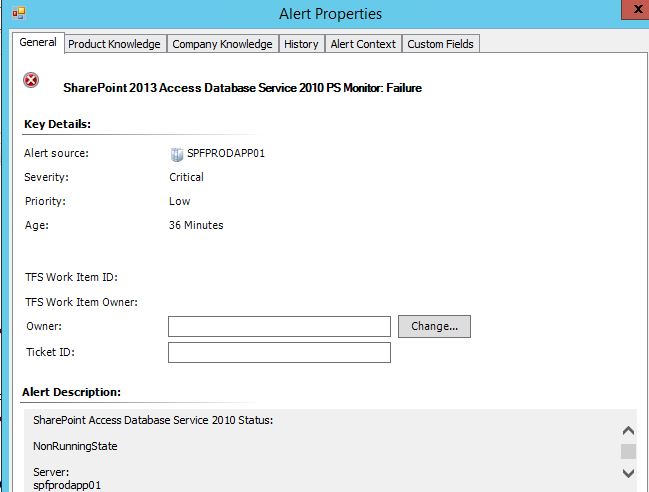The image size is (649, 492).
Task: Click the Alert Description heading
Action: click(71, 392)
